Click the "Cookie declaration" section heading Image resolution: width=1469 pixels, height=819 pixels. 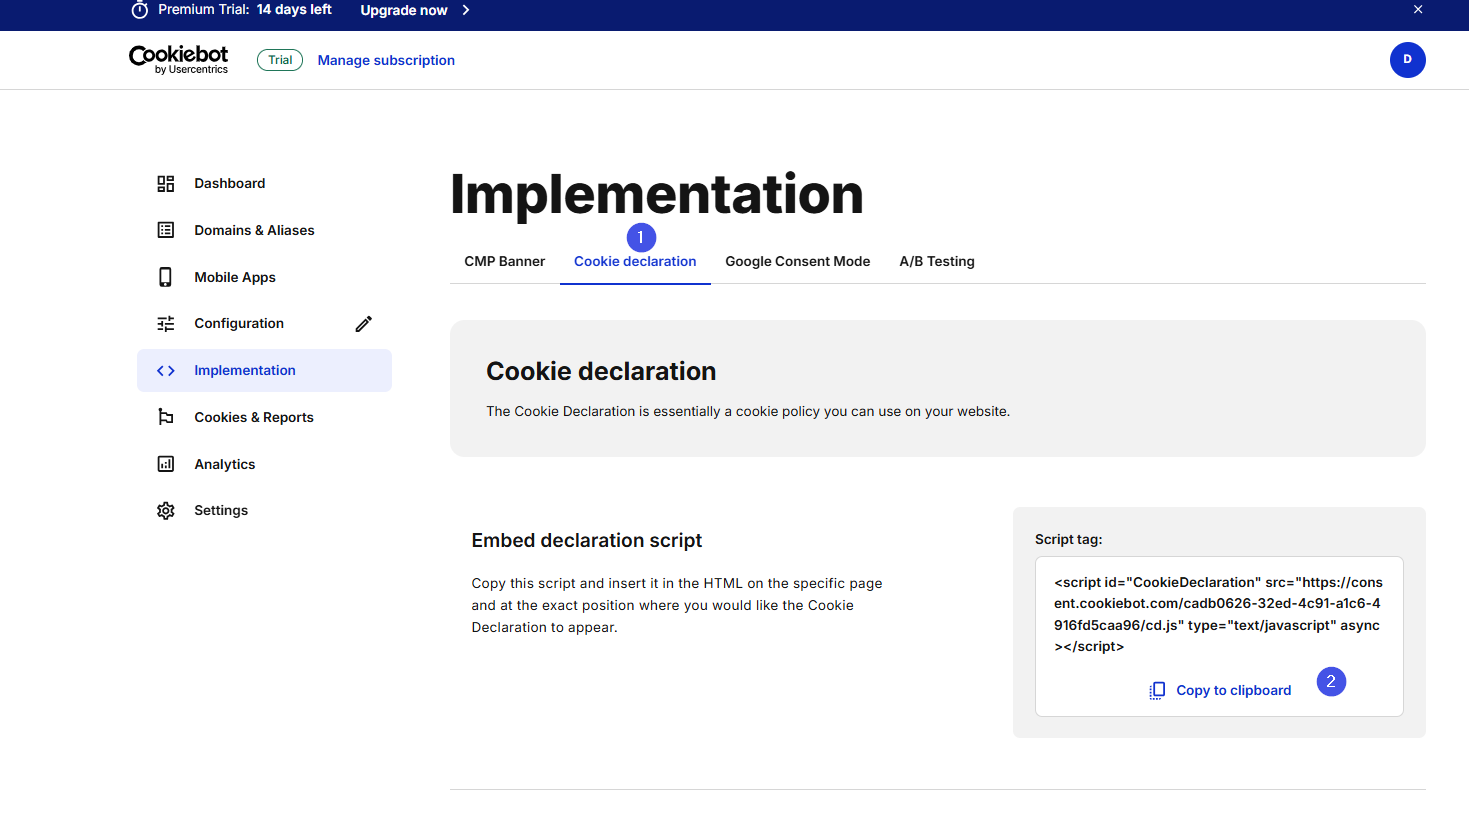tap(601, 371)
